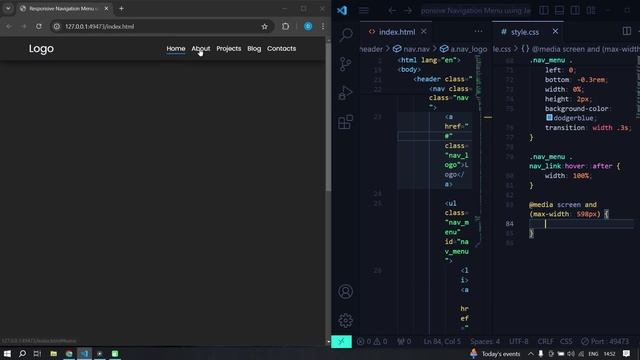Select the CSS language mode in status bar
Screen dimensions: 640x360
coord(566,341)
